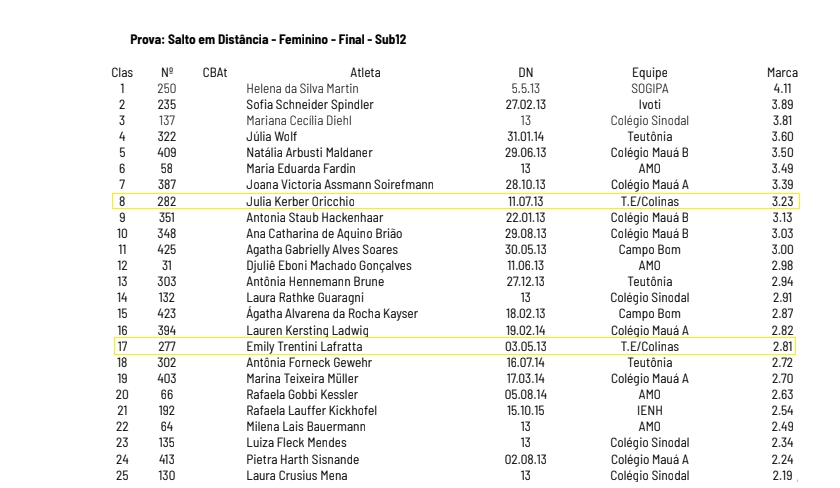Click the 'CBAt' column header

tap(214, 73)
